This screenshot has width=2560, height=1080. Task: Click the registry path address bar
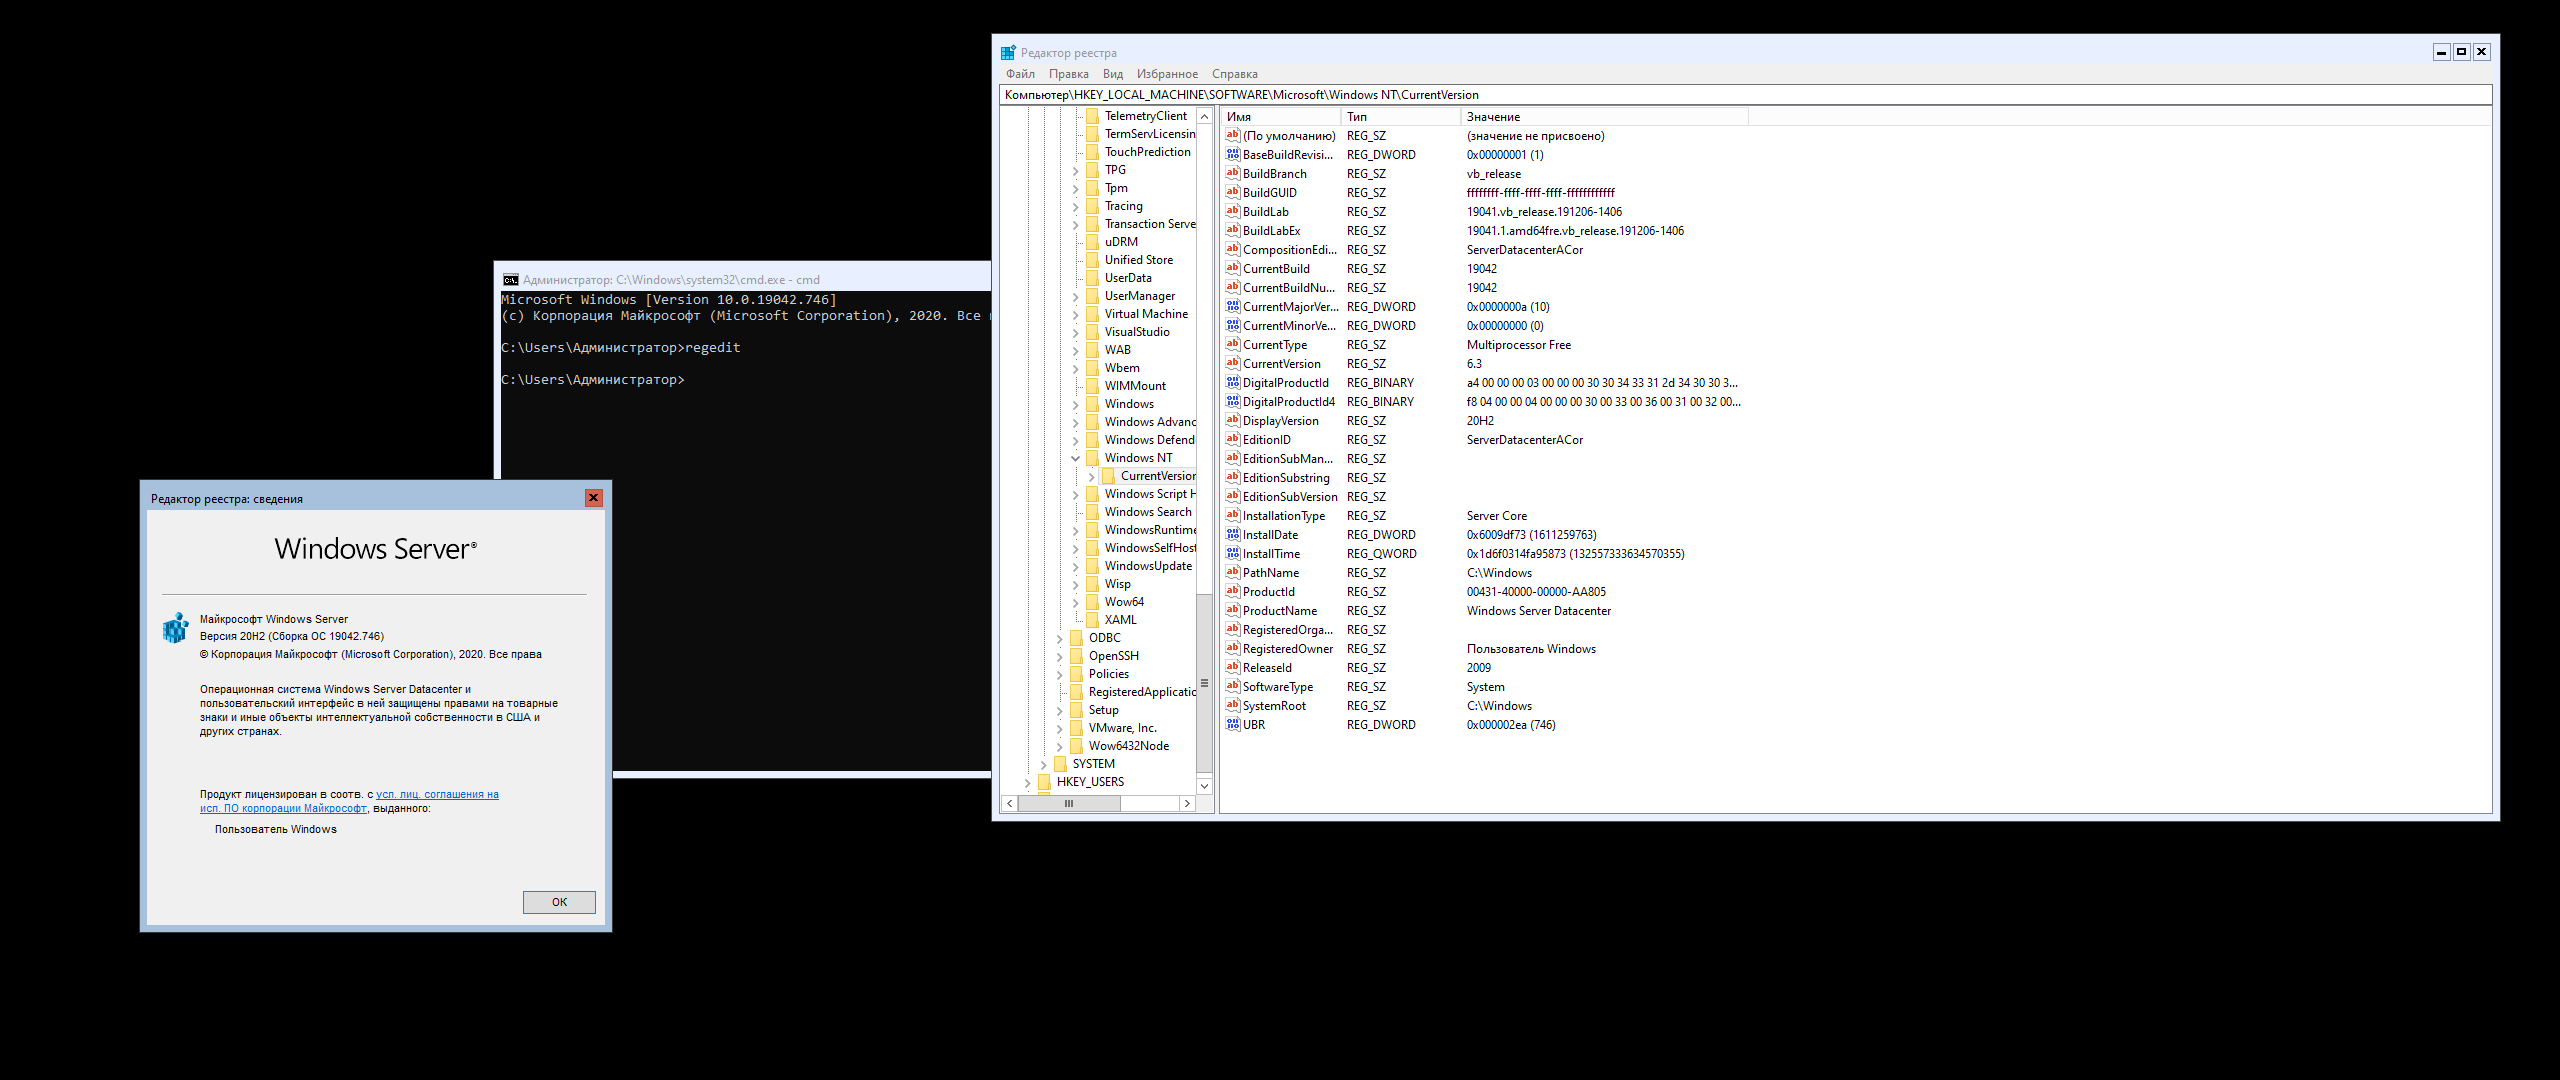click(x=1745, y=95)
